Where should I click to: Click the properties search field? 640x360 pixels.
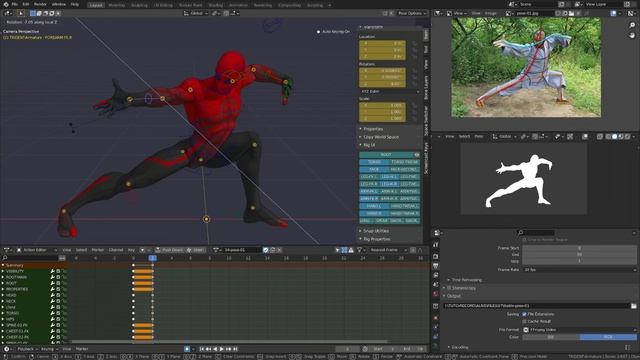coord(536,233)
